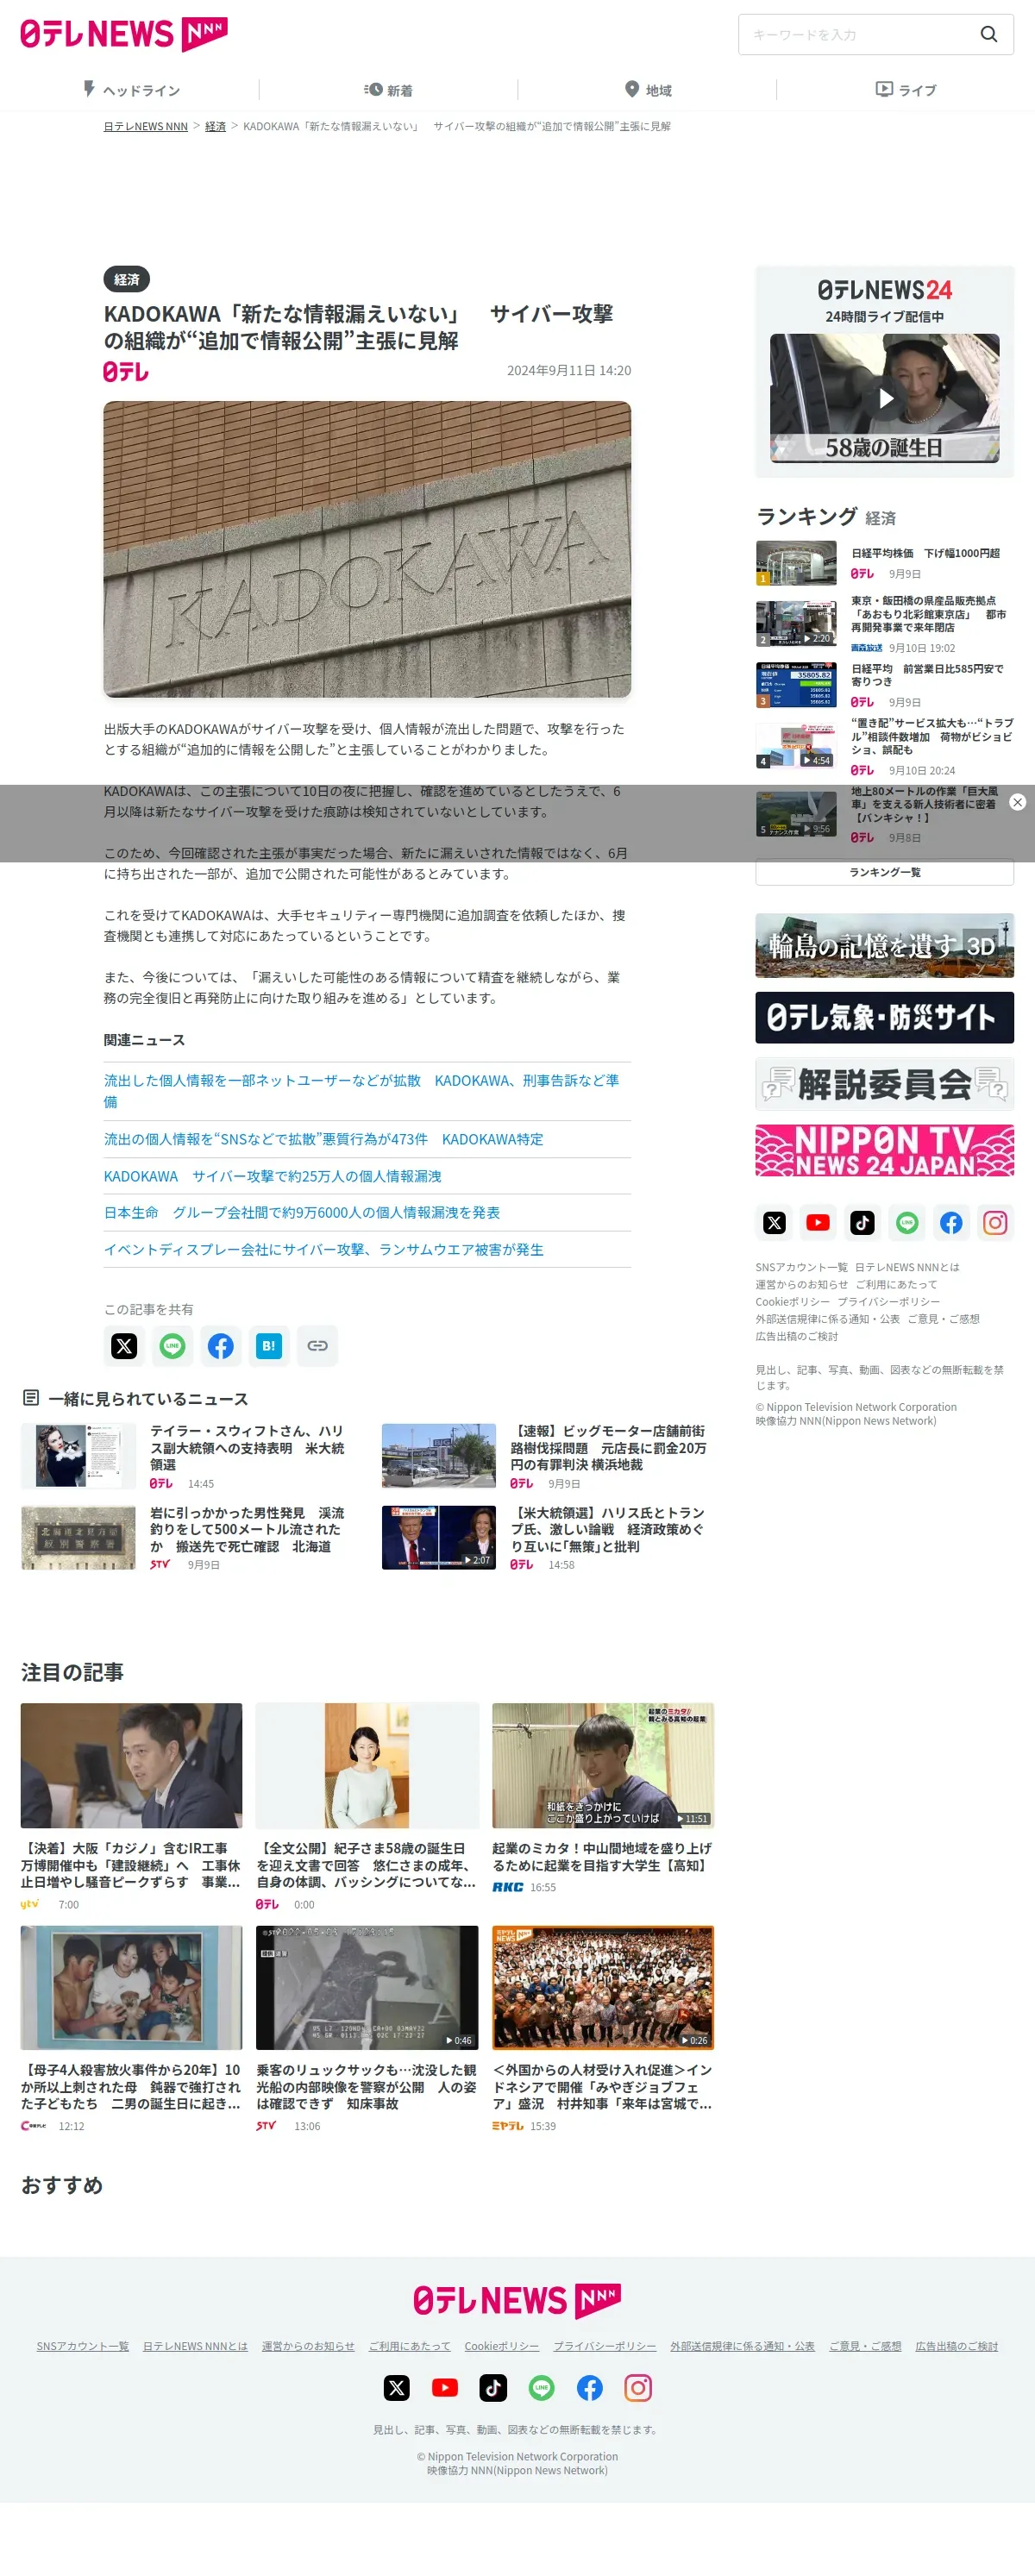Open TikTok icon in sidebar
This screenshot has height=2576, width=1035.
(x=862, y=1222)
